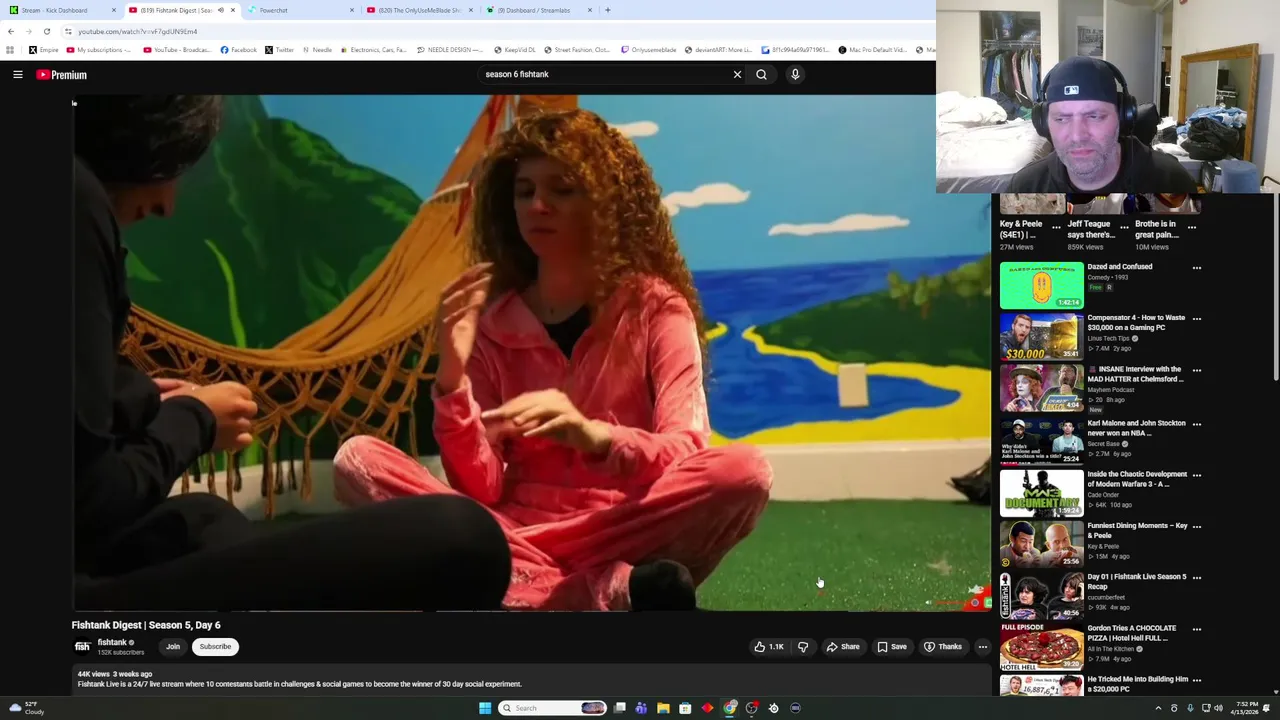Open the weather widget showing Cloudy
Screen dimensions: 1280x720
pyautogui.click(x=27, y=708)
